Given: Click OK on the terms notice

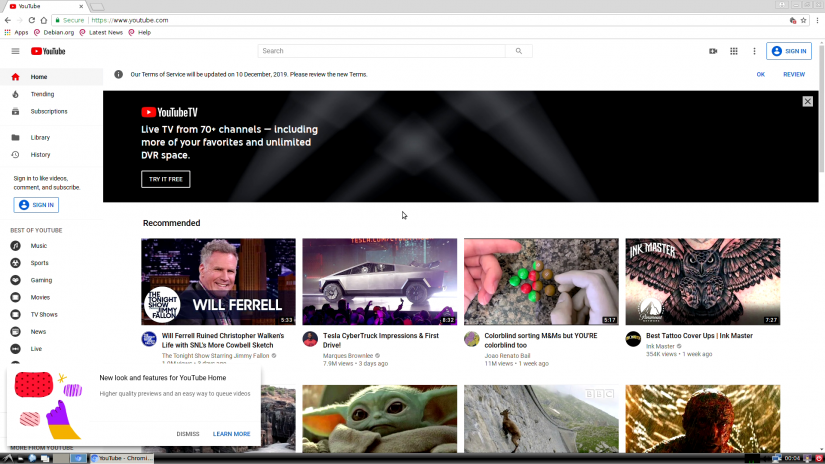Looking at the screenshot, I should click(x=760, y=74).
